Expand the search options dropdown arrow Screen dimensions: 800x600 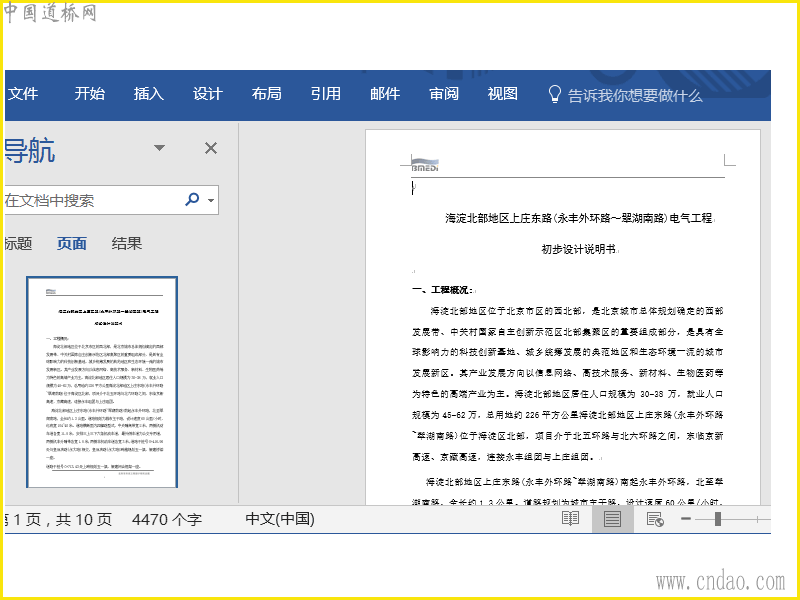point(211,200)
